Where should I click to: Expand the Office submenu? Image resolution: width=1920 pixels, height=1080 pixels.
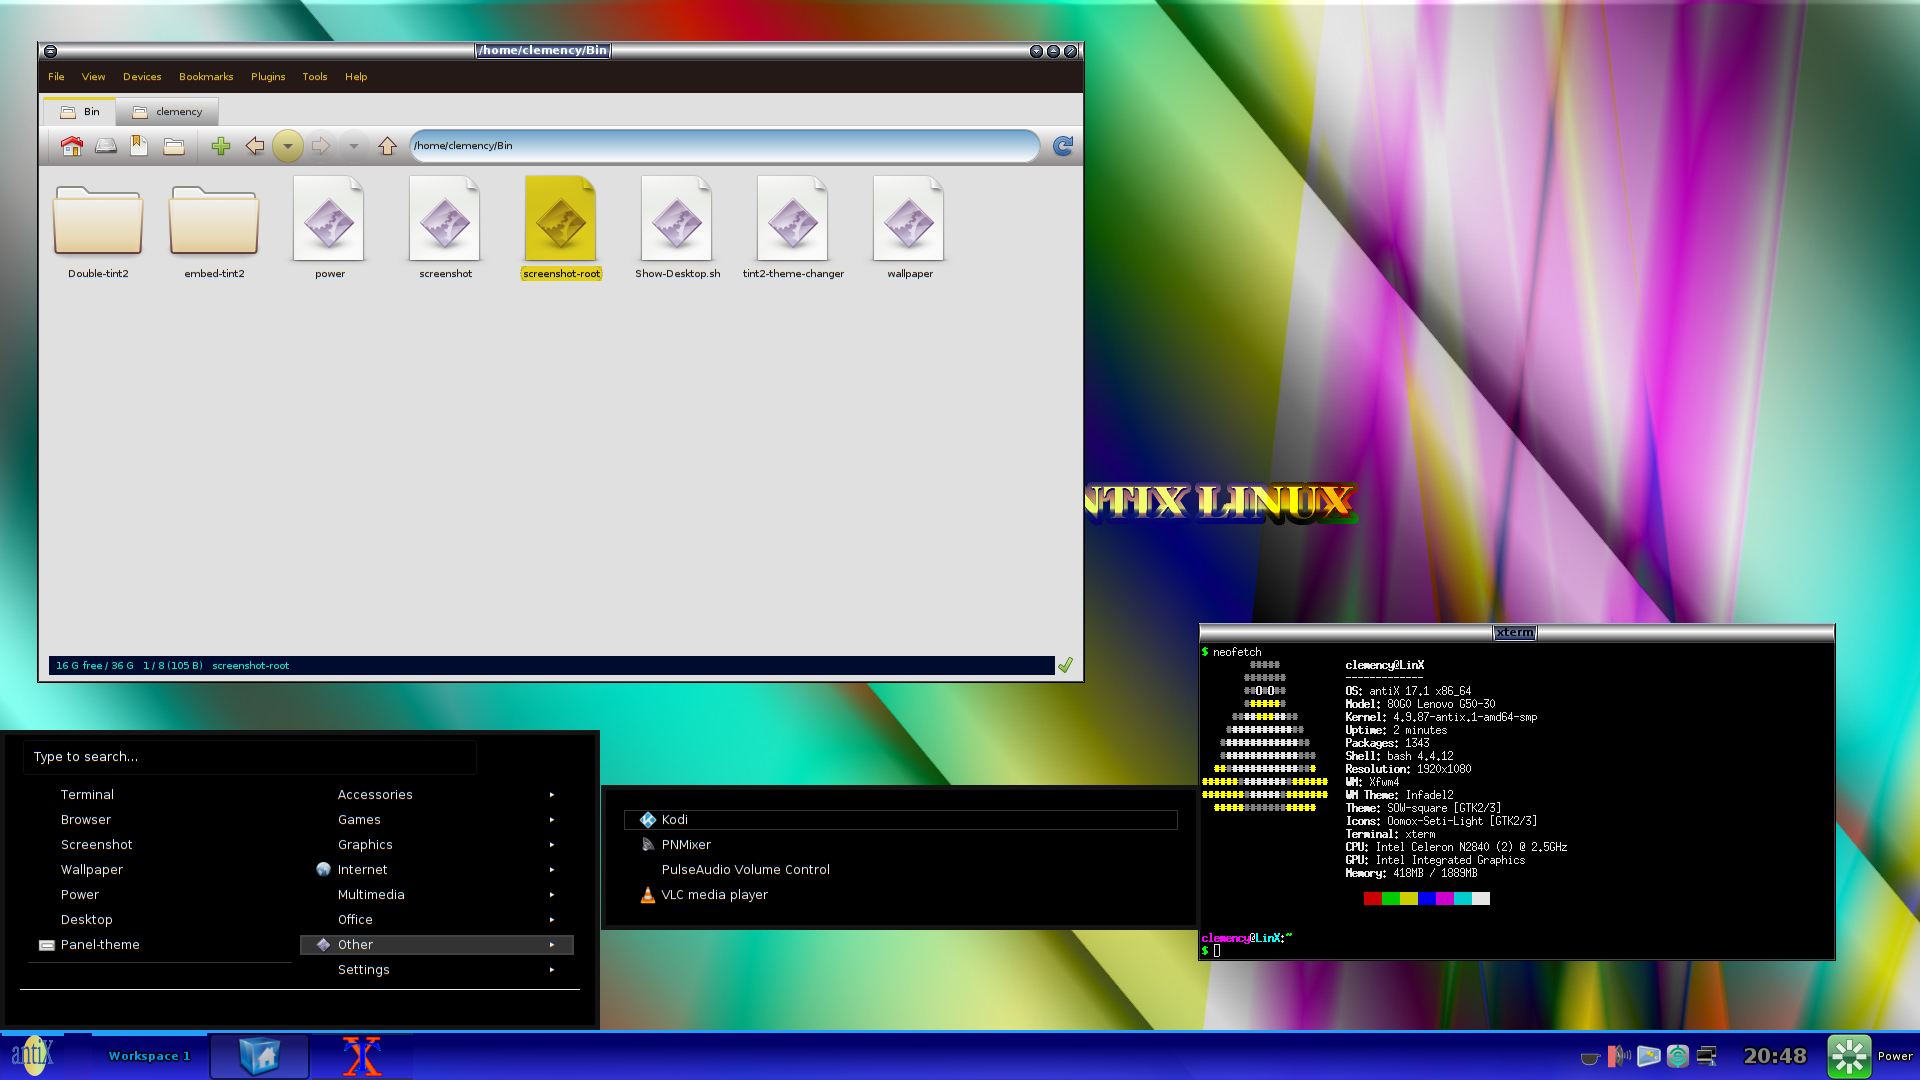437,920
